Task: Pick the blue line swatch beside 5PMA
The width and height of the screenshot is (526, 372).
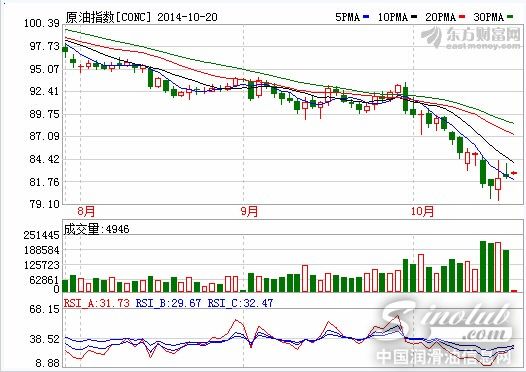Action: point(366,17)
